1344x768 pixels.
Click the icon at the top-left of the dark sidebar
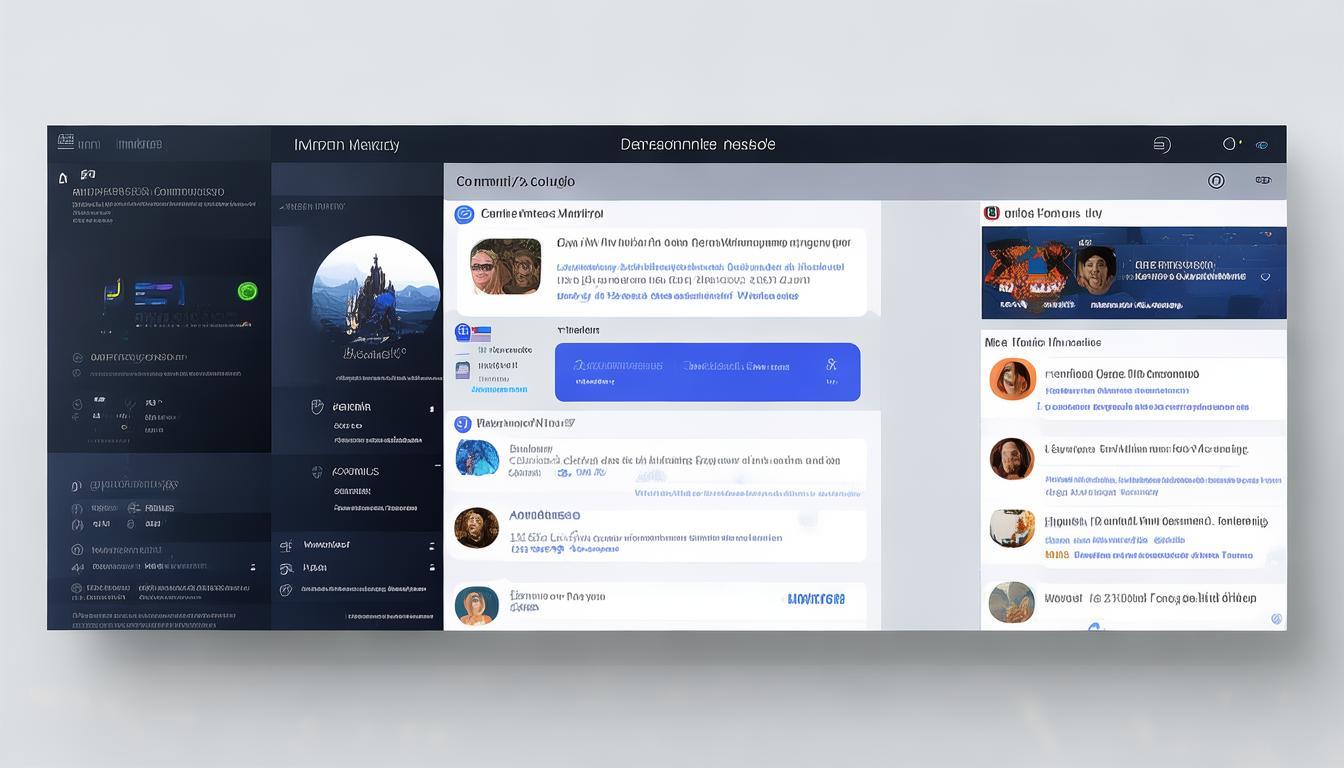click(66, 143)
